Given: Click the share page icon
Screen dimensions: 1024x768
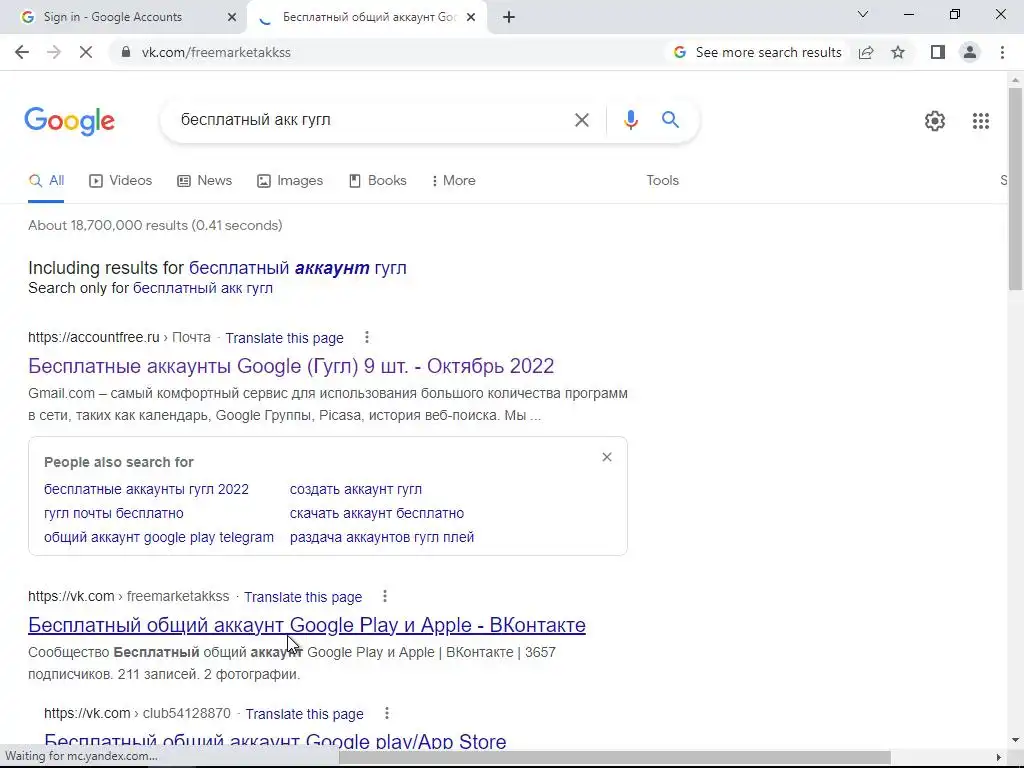Looking at the screenshot, I should click(866, 52).
